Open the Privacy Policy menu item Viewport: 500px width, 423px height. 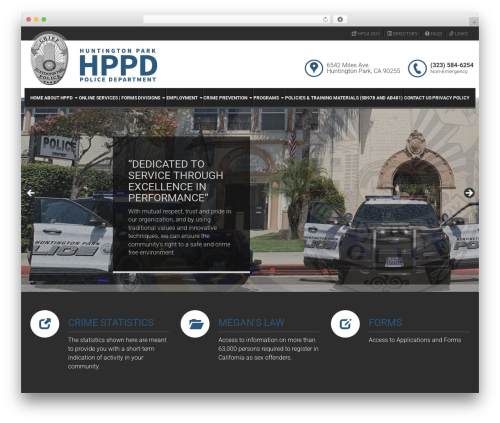click(451, 98)
